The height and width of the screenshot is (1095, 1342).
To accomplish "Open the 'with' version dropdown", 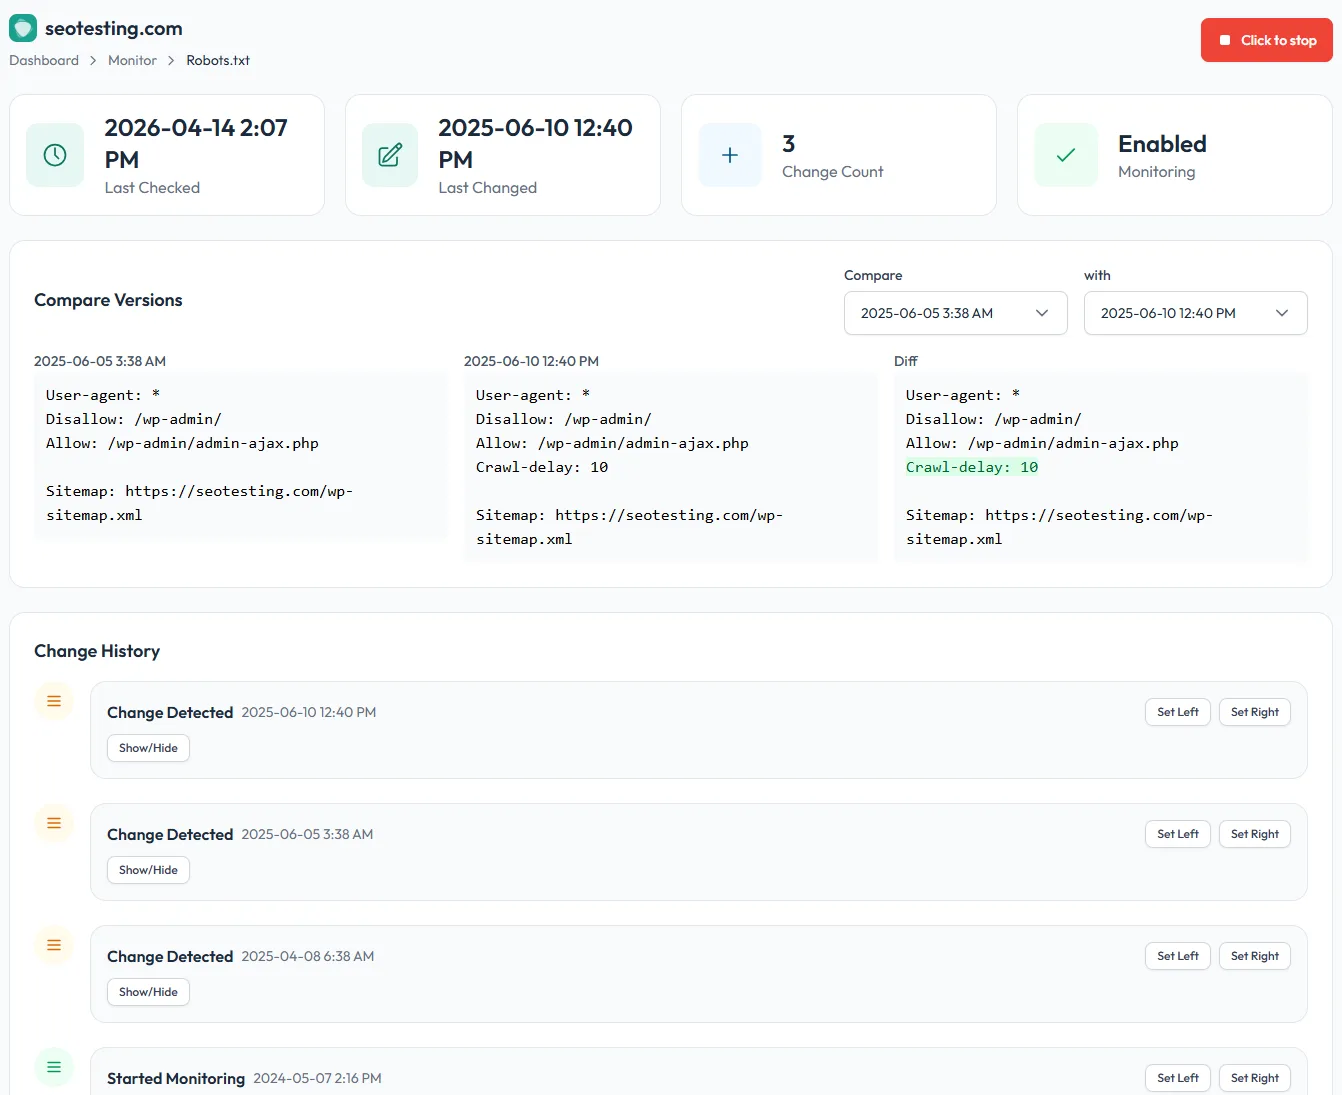I will click(x=1195, y=313).
